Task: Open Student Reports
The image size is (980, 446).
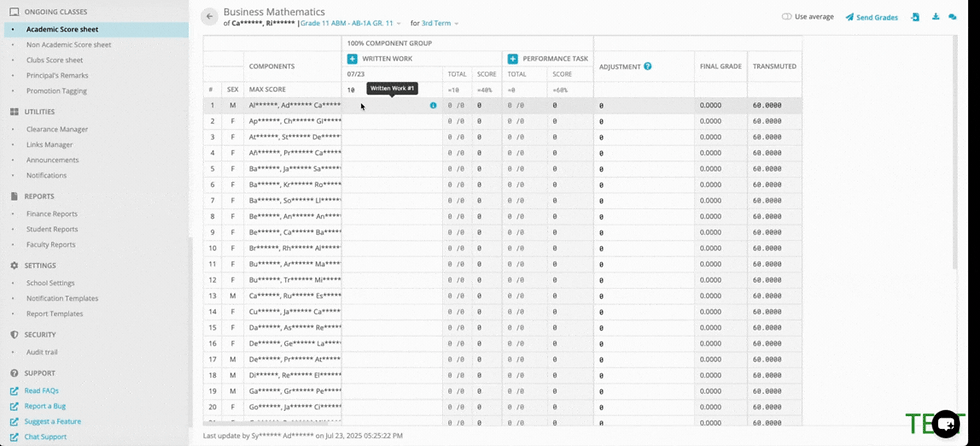Action: click(x=52, y=229)
